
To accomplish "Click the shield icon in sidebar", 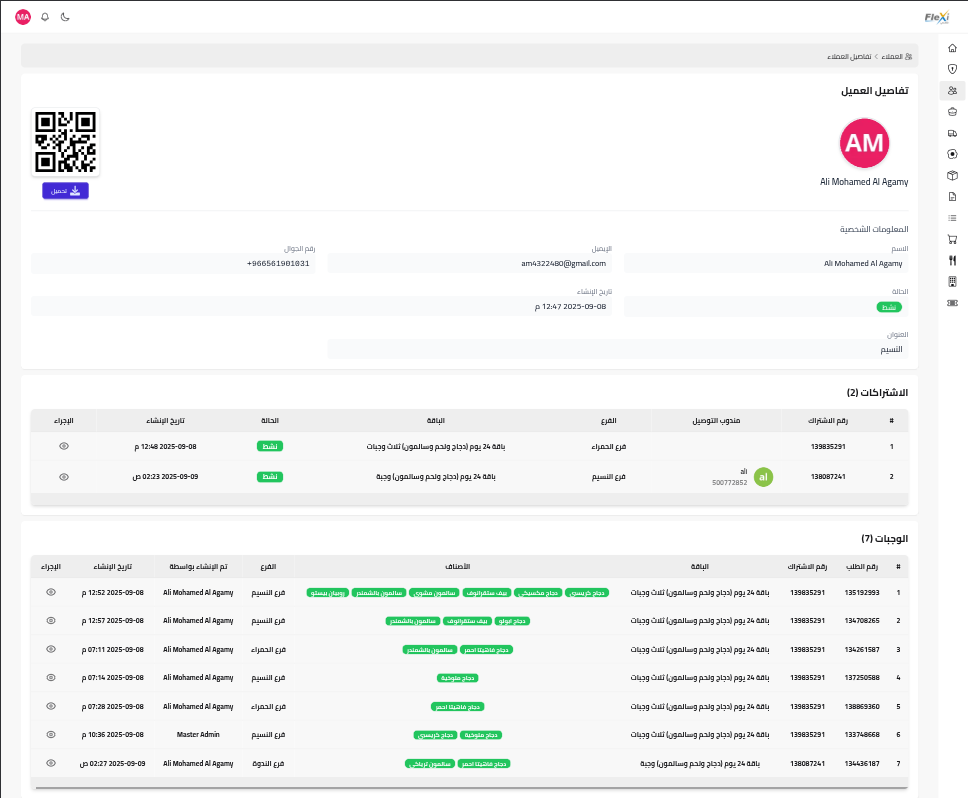I will 952,69.
